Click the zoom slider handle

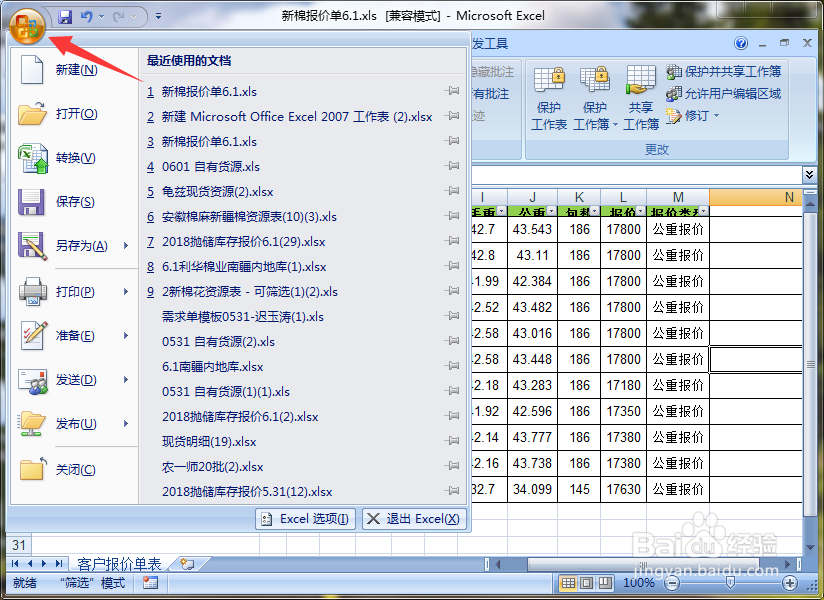click(730, 582)
